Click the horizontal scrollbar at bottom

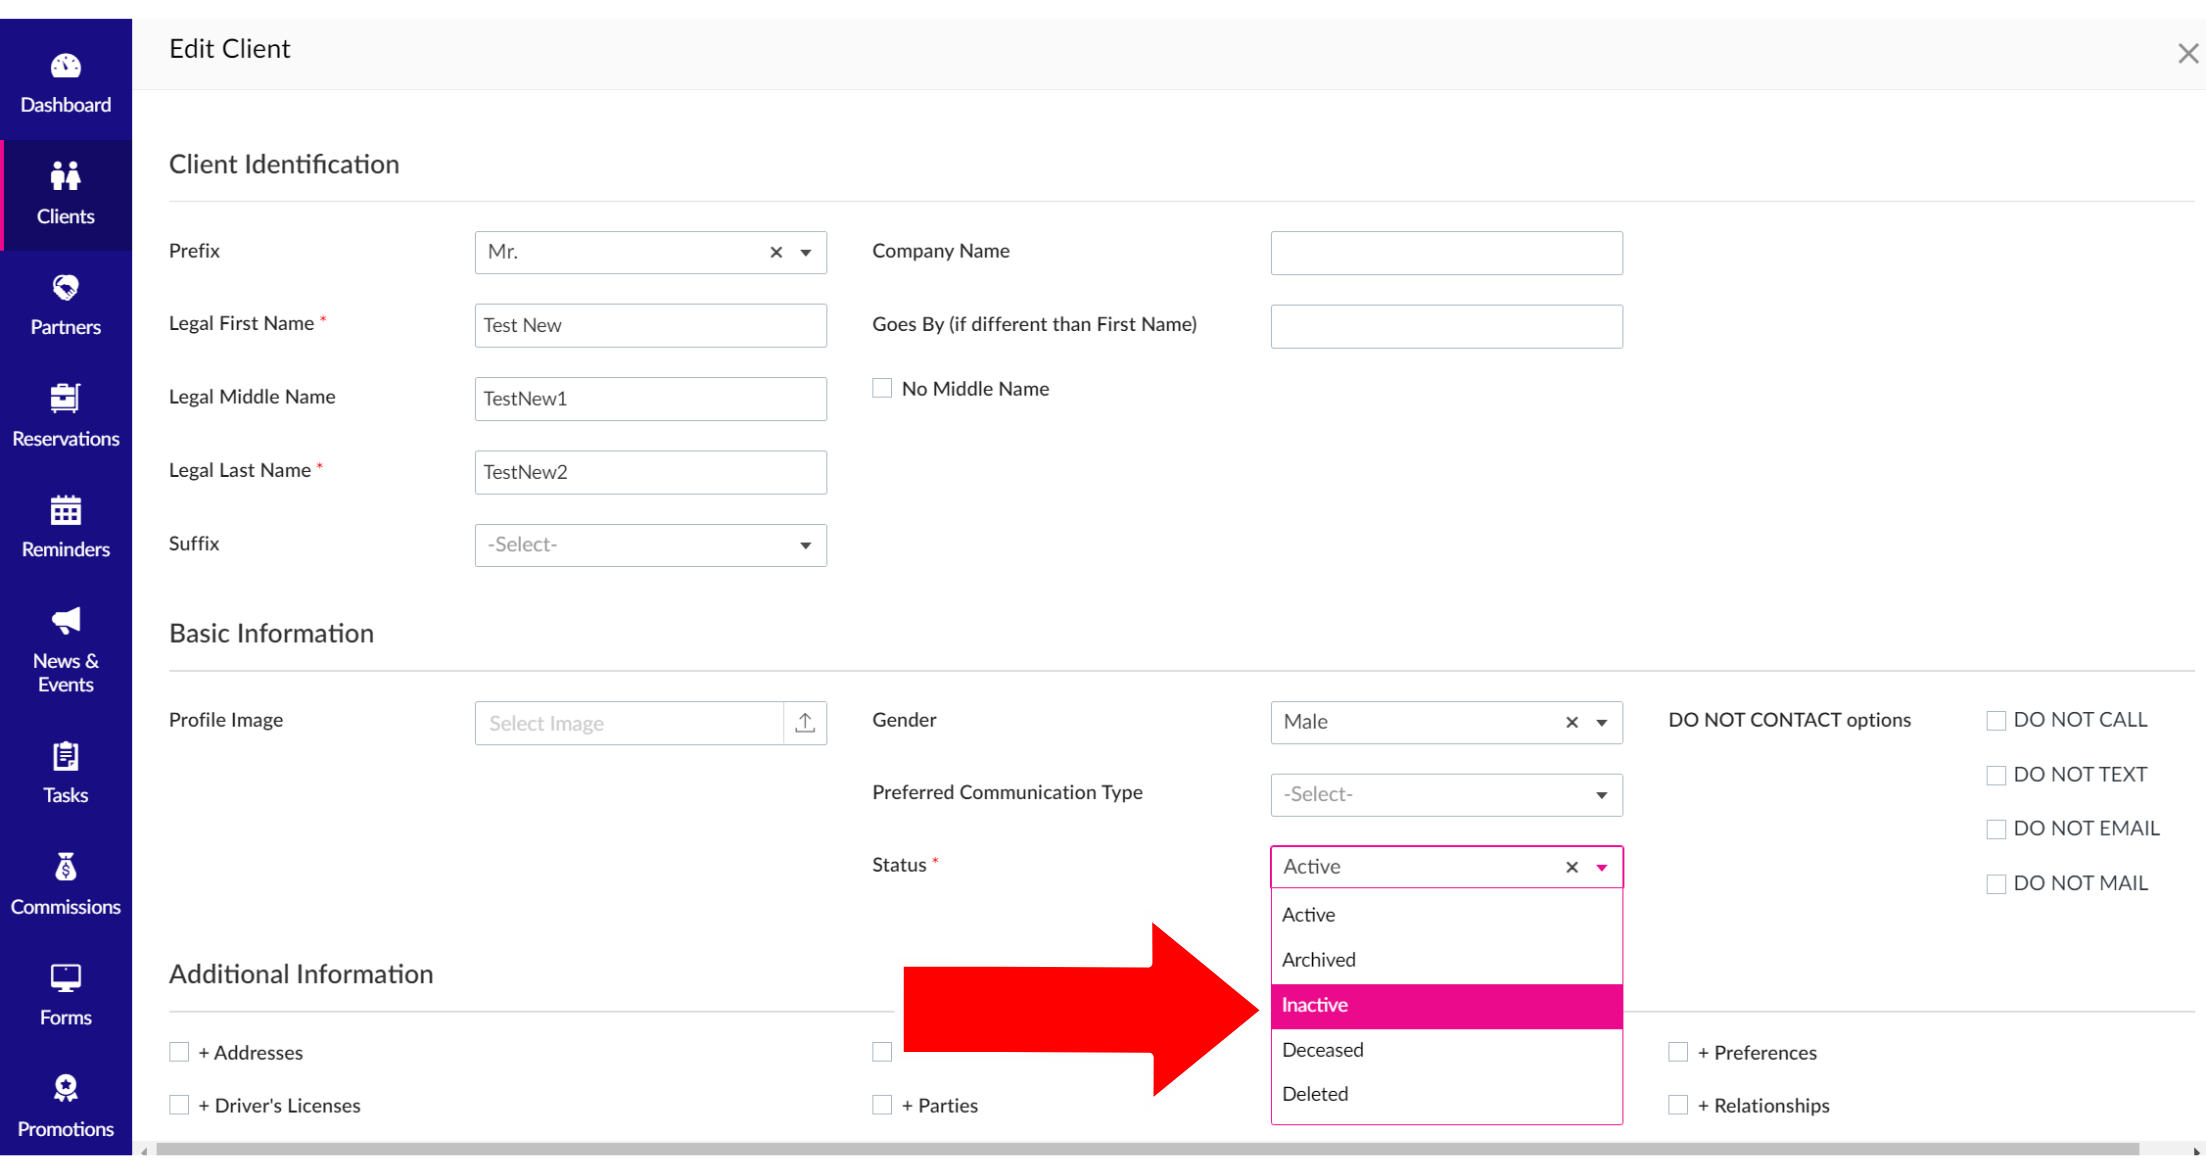[x=1146, y=1149]
